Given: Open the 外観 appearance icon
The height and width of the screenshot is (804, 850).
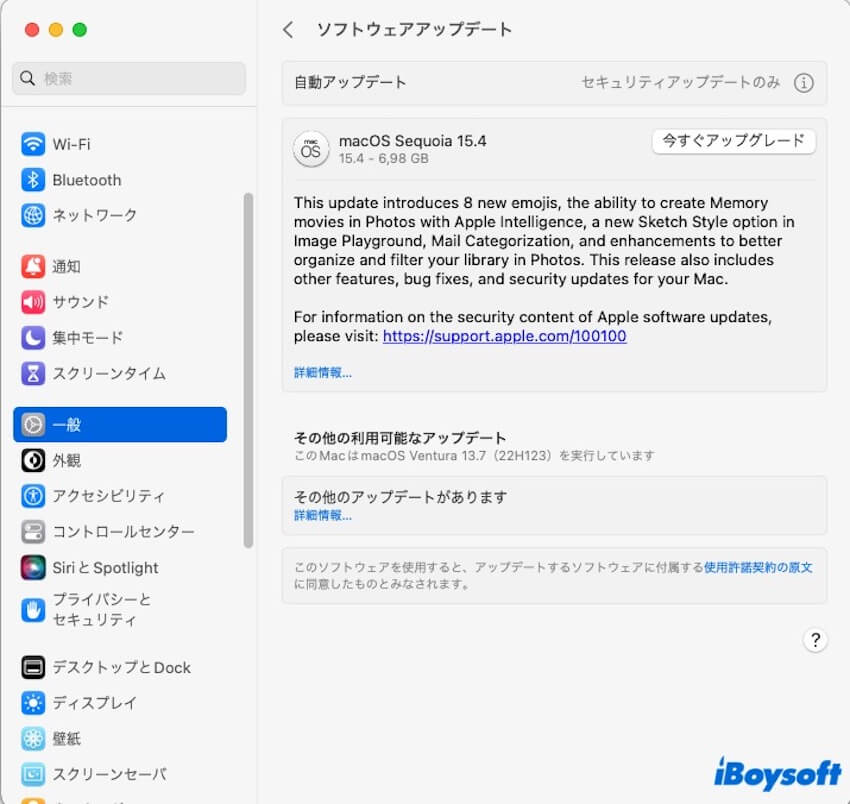Looking at the screenshot, I should tap(33, 460).
